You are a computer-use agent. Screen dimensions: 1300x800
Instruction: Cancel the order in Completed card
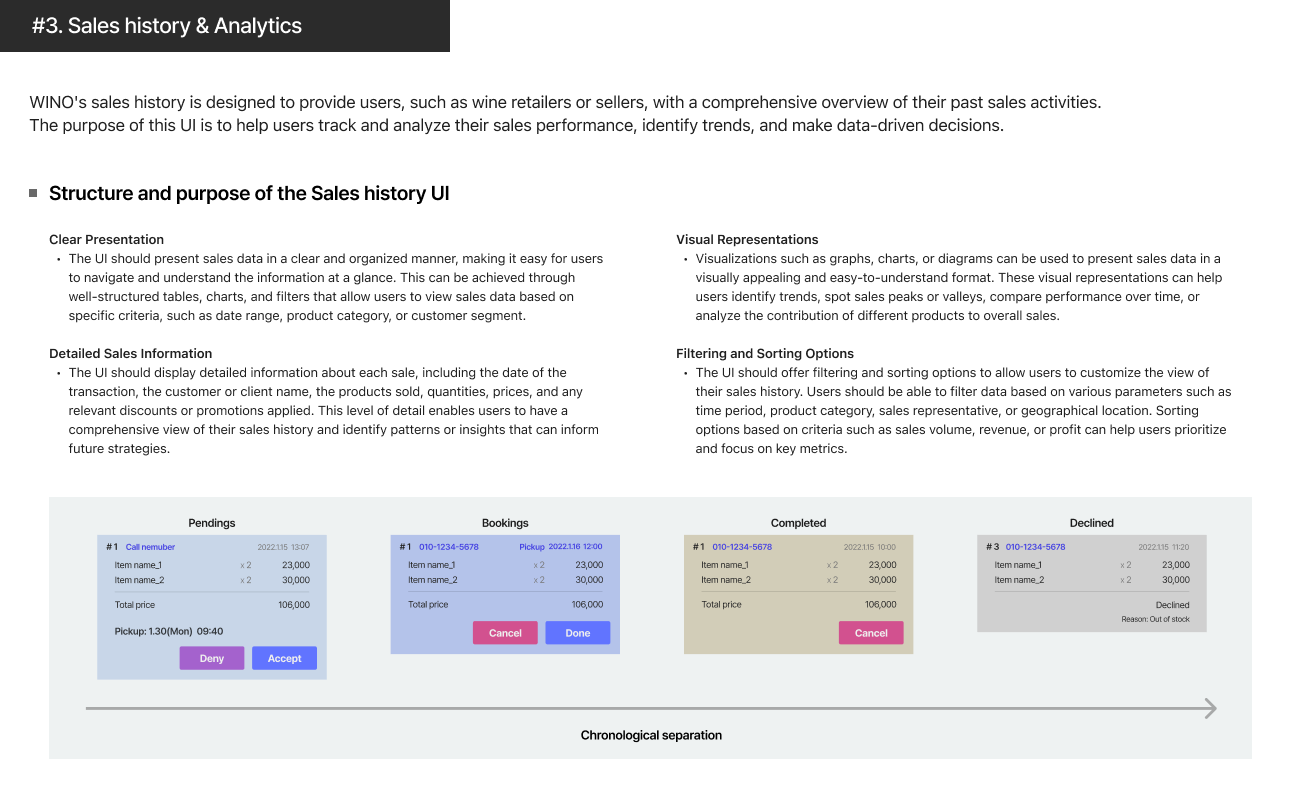pyautogui.click(x=870, y=633)
